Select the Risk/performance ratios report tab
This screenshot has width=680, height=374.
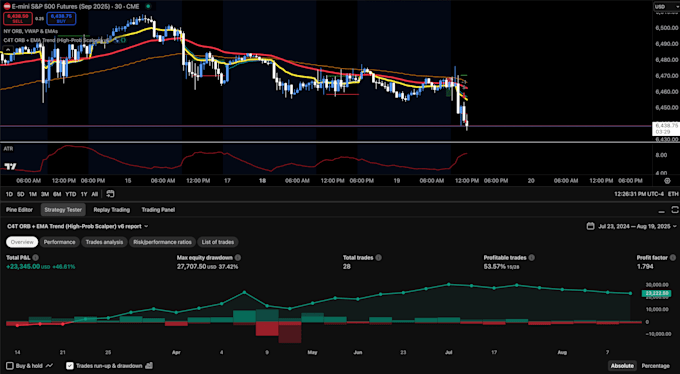(x=162, y=242)
